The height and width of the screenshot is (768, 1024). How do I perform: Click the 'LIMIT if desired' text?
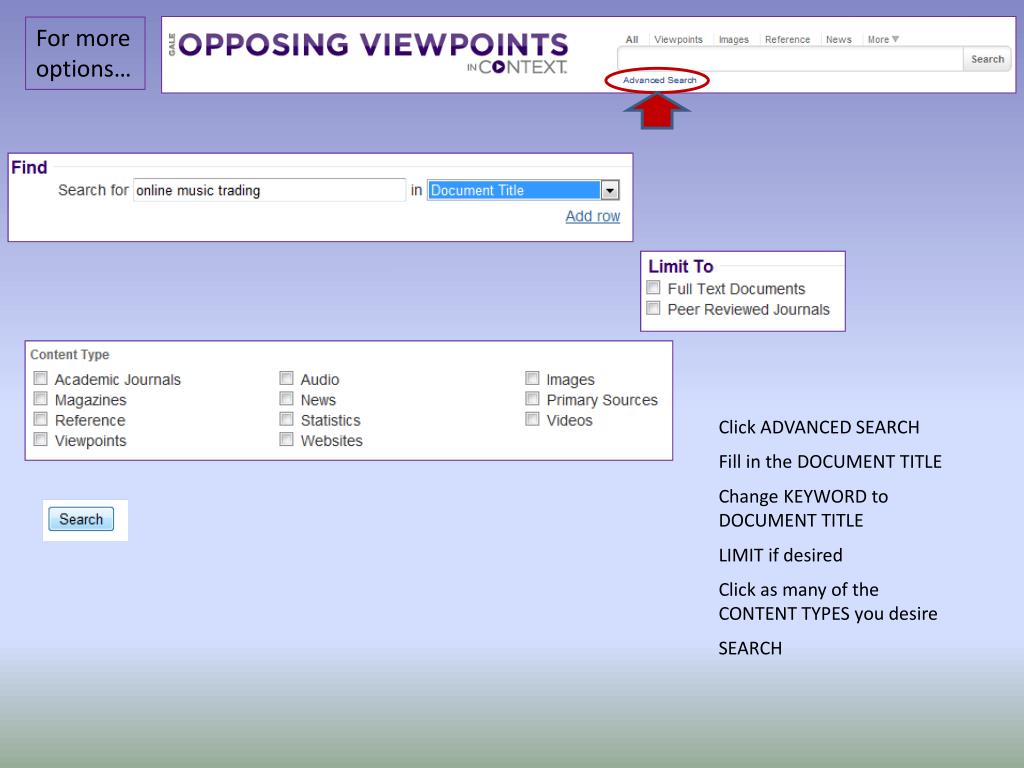click(780, 555)
